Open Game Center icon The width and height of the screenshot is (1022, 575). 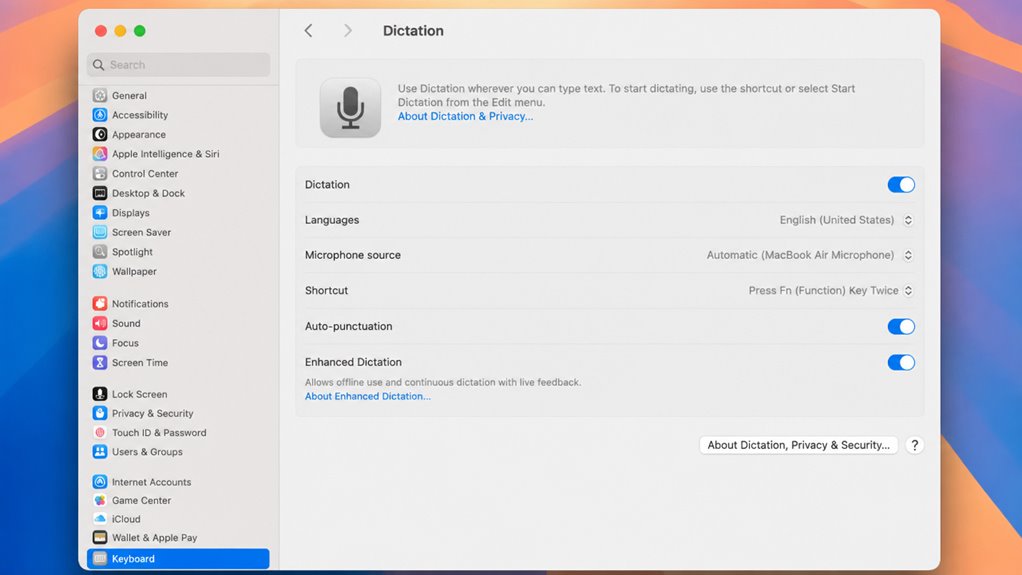[x=100, y=500]
